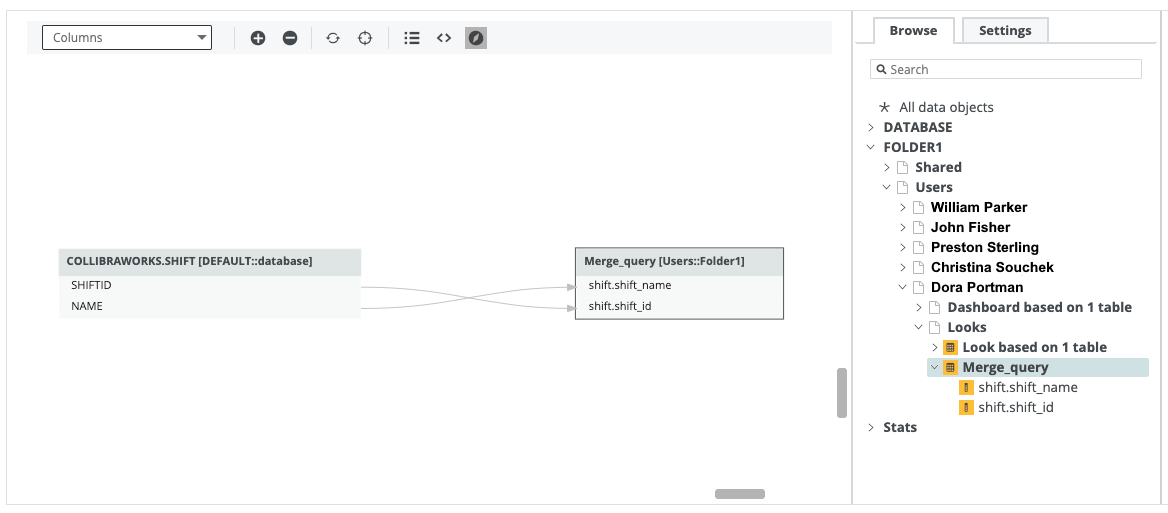
Task: Open the Columns dropdown
Action: 127,38
